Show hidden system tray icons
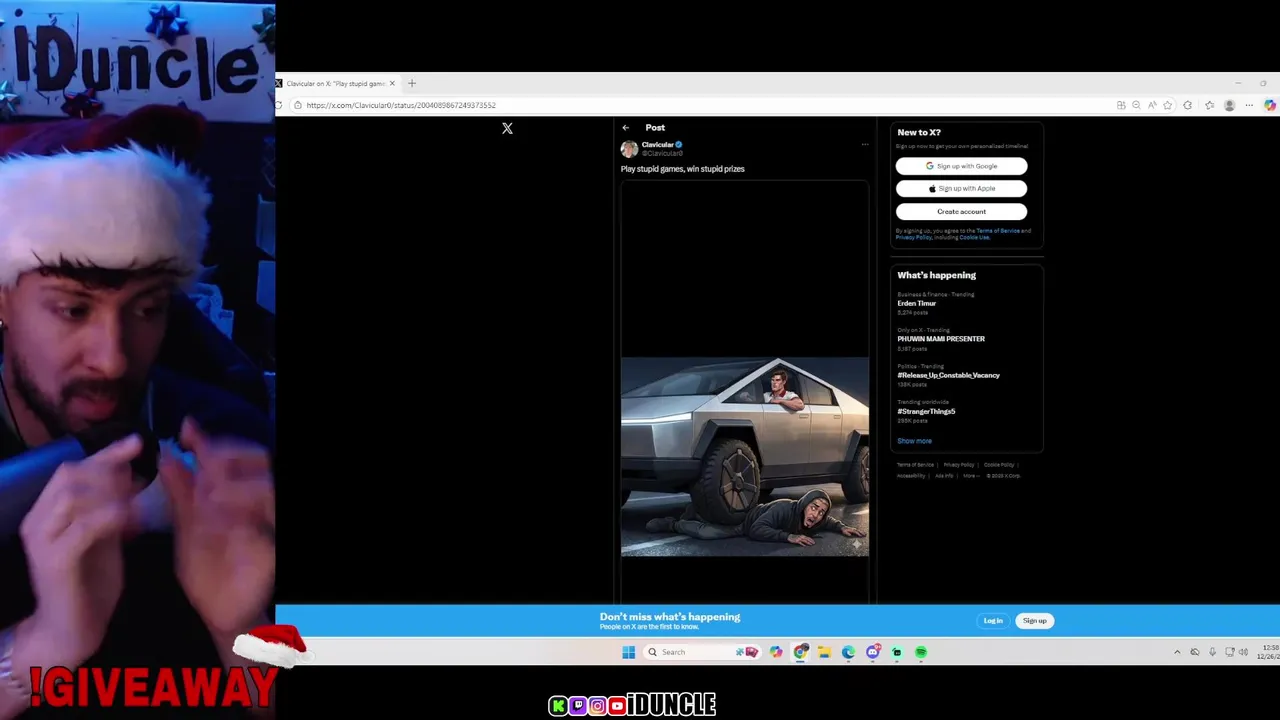The image size is (1280, 720). tap(1177, 652)
